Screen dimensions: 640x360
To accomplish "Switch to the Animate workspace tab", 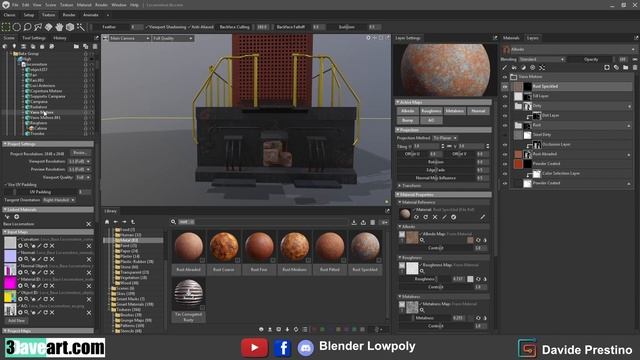I will (x=91, y=15).
